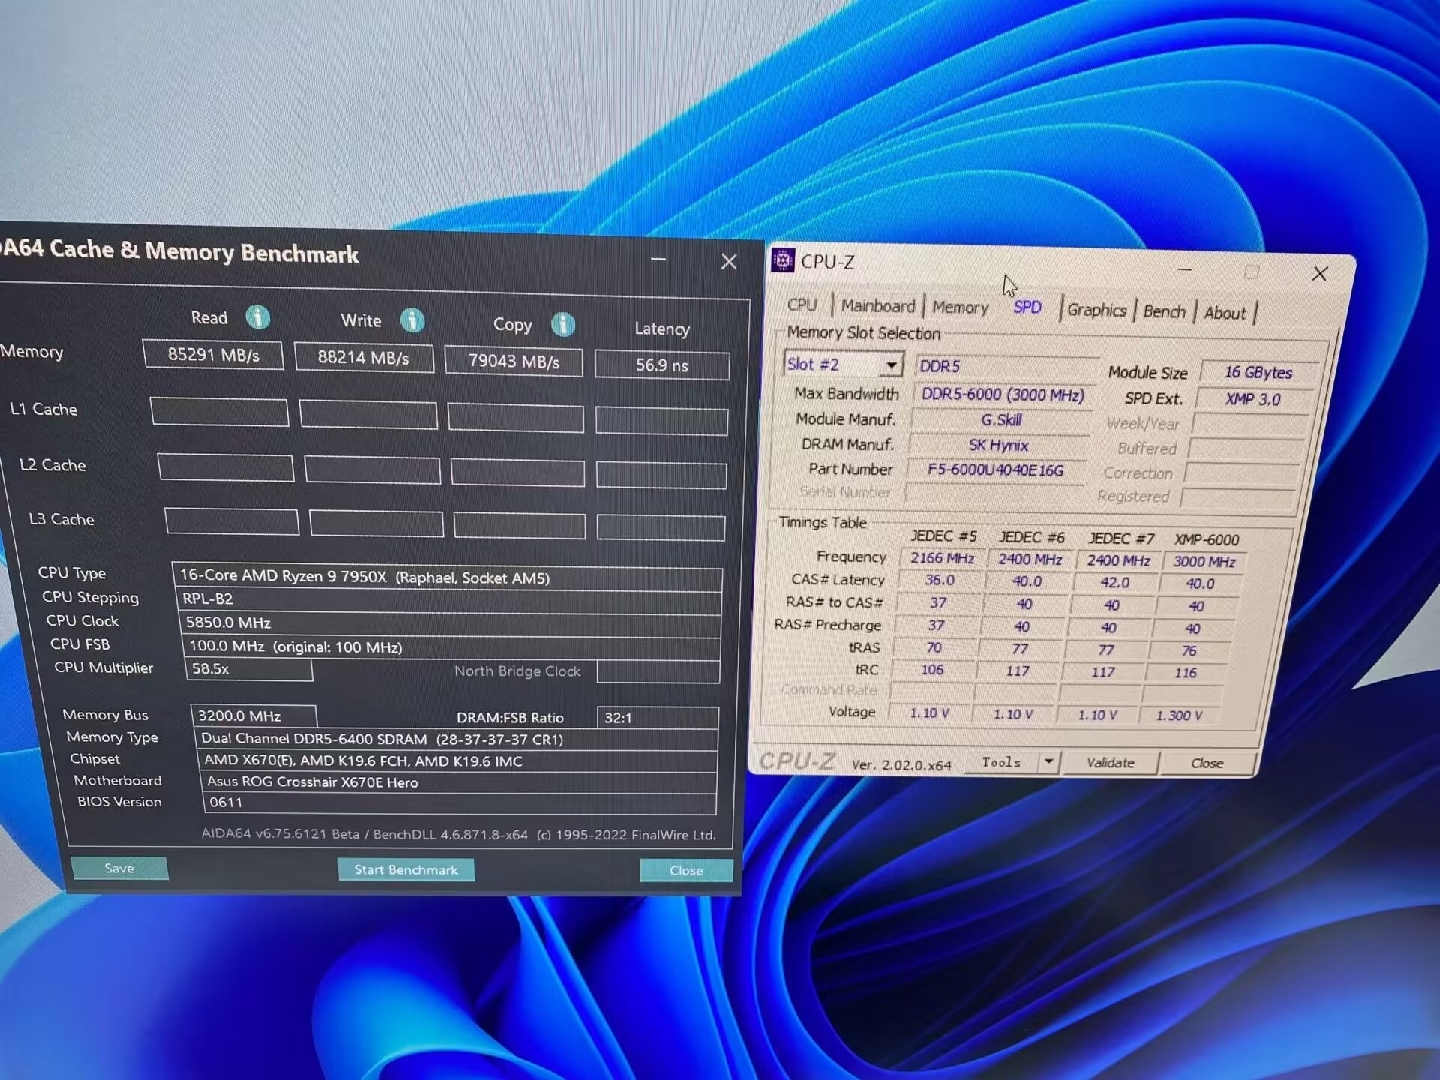Click the Motherboard field Asus ROG Crosshair
The image size is (1440, 1080).
pos(459,782)
